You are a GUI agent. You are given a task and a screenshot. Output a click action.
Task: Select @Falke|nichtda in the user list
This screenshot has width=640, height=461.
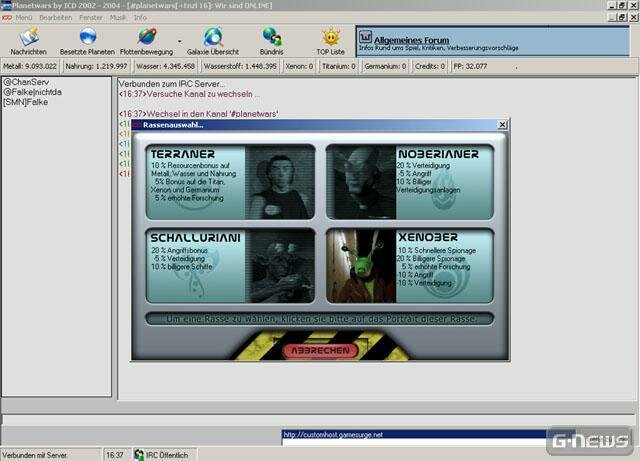coord(33,92)
